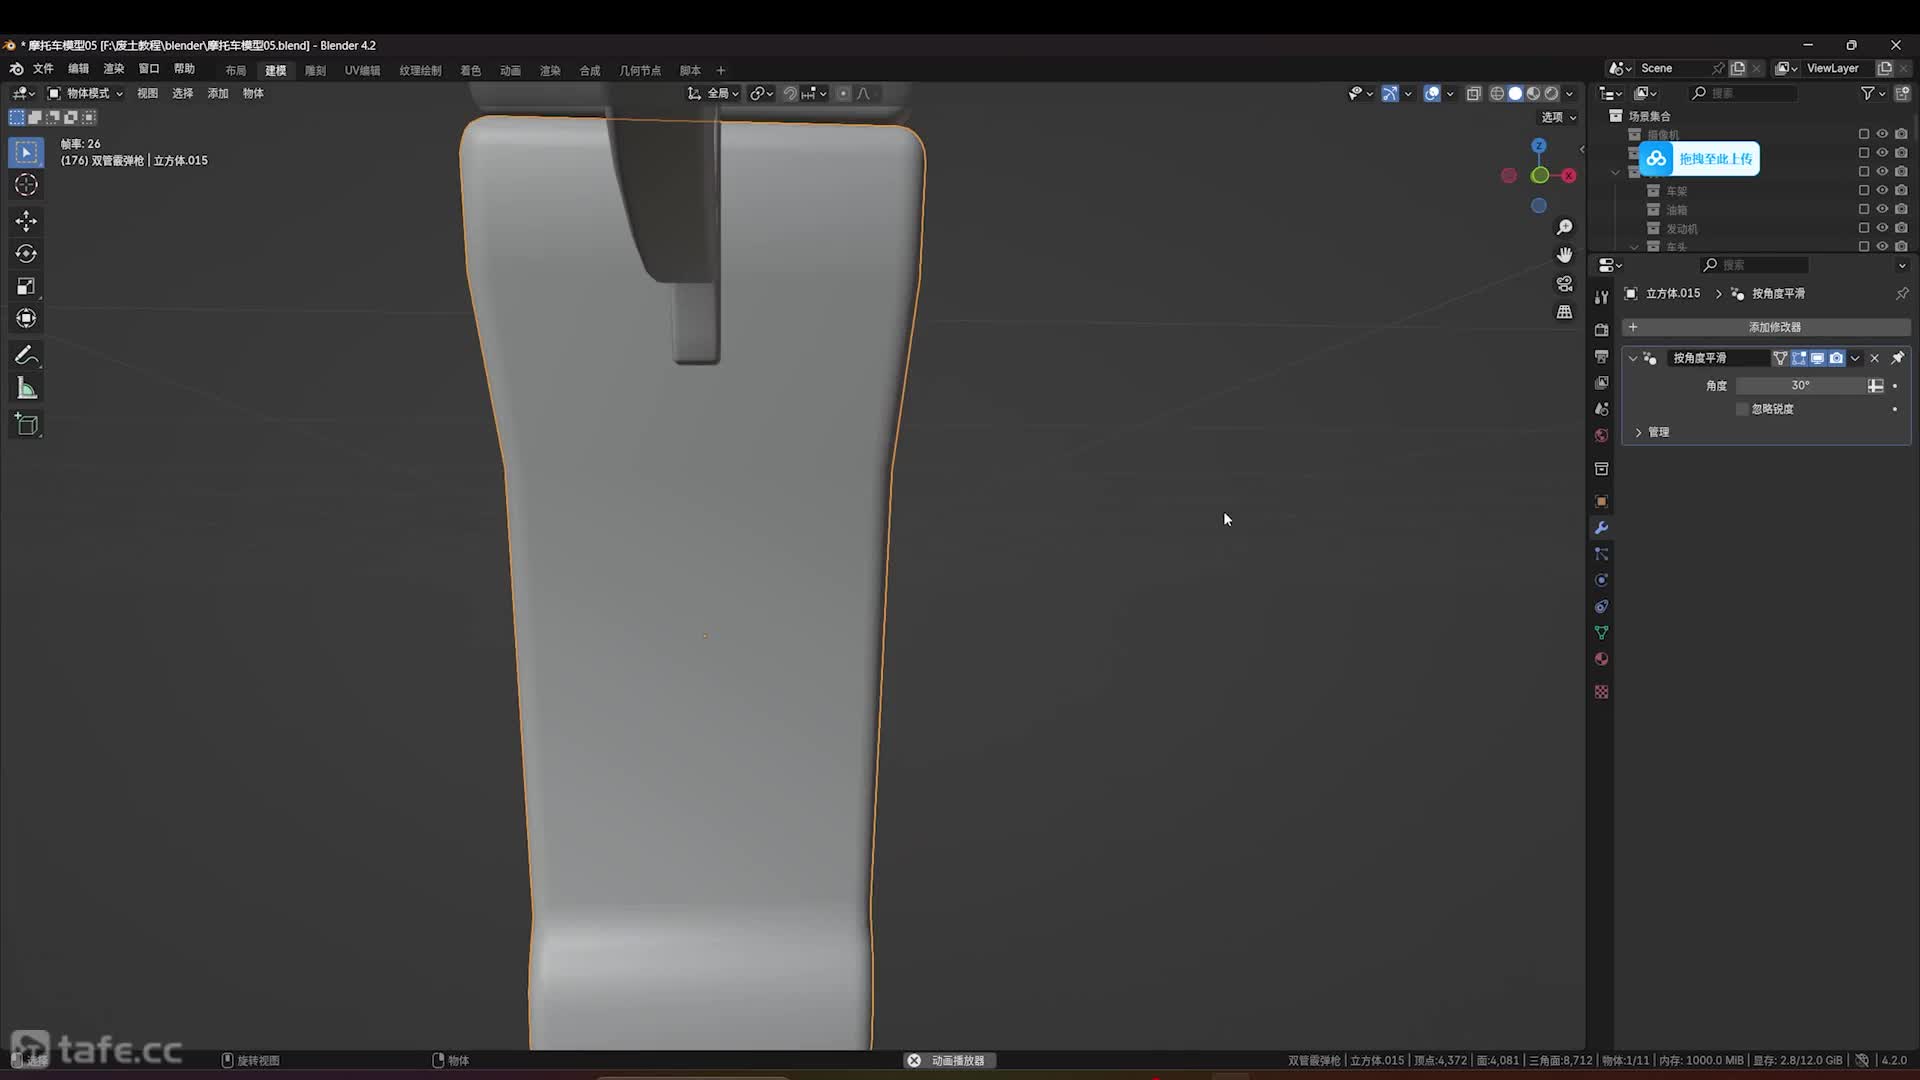Image resolution: width=1920 pixels, height=1080 pixels.
Task: Select the Add Cube tool
Action: 26,425
